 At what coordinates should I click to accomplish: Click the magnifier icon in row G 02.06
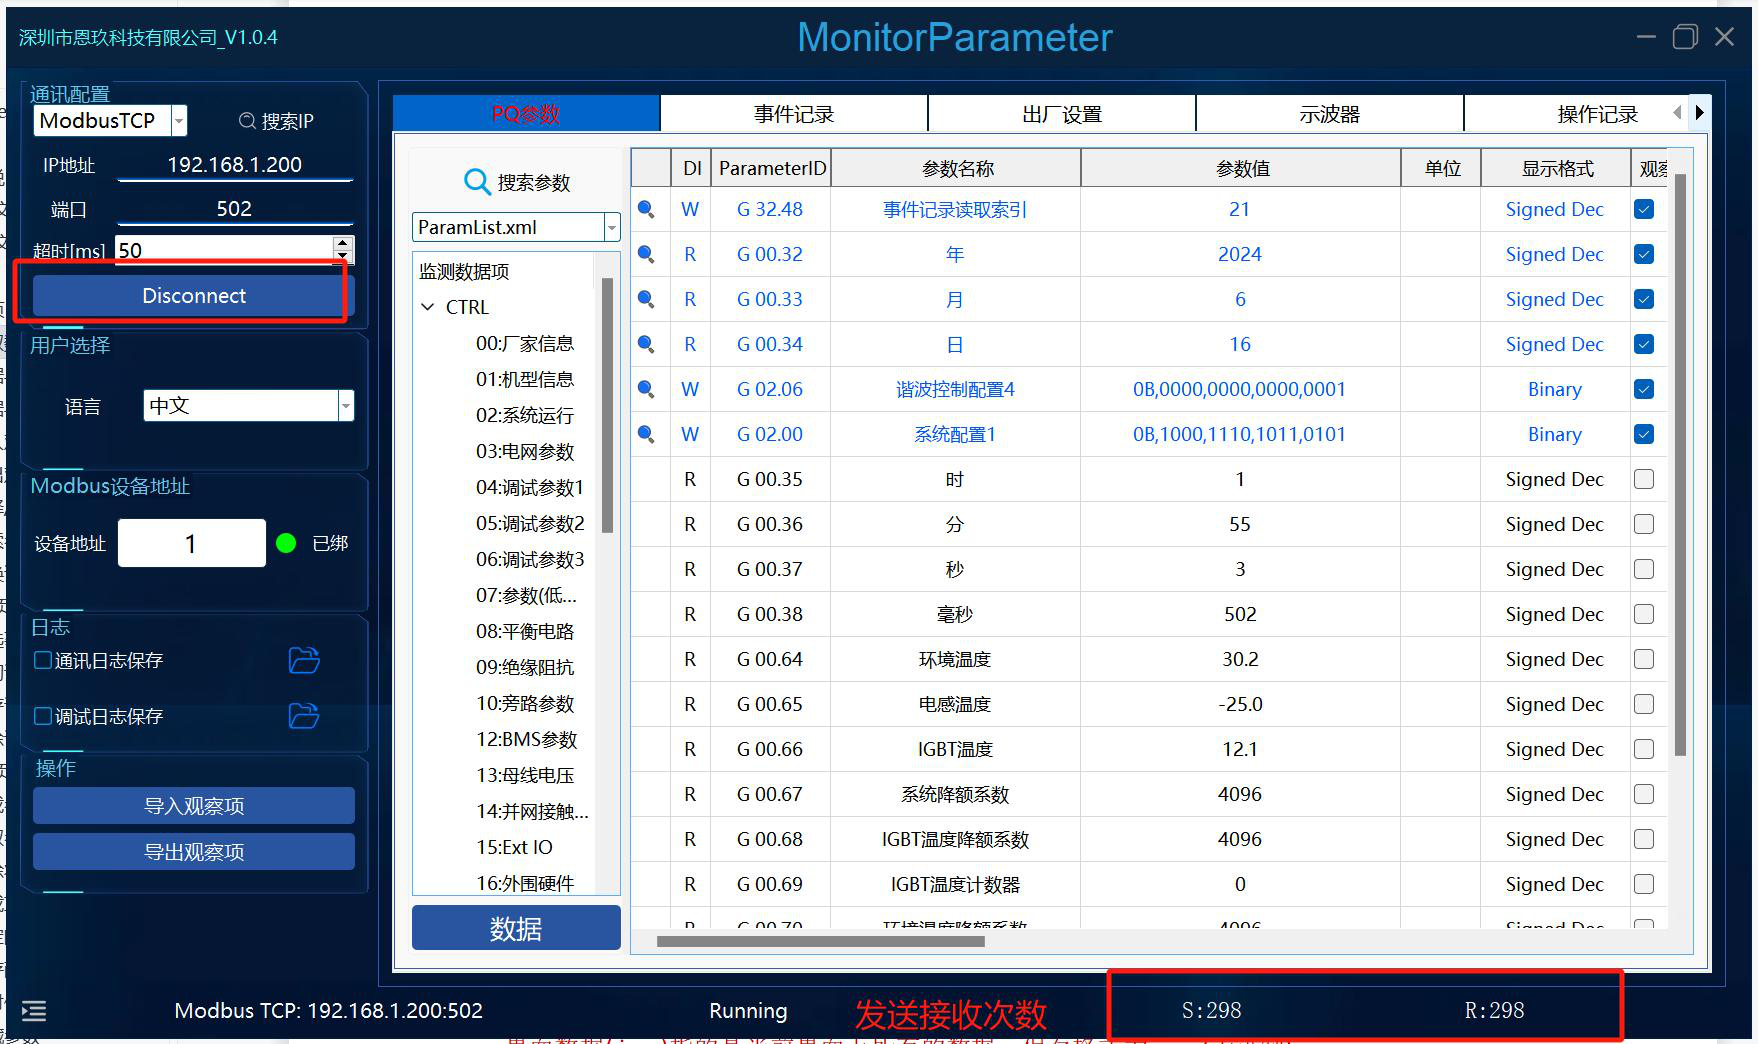pyautogui.click(x=647, y=390)
